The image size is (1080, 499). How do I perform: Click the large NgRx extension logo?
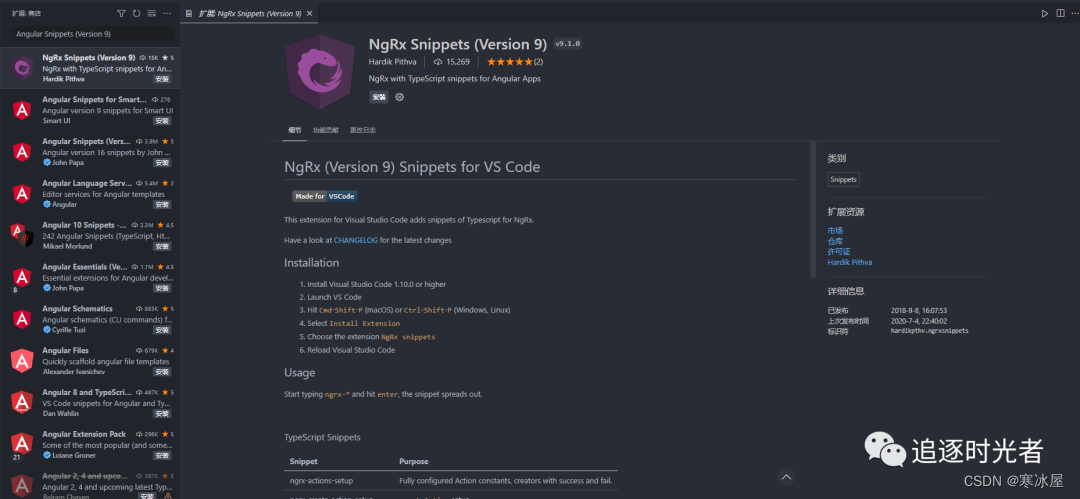pyautogui.click(x=320, y=72)
